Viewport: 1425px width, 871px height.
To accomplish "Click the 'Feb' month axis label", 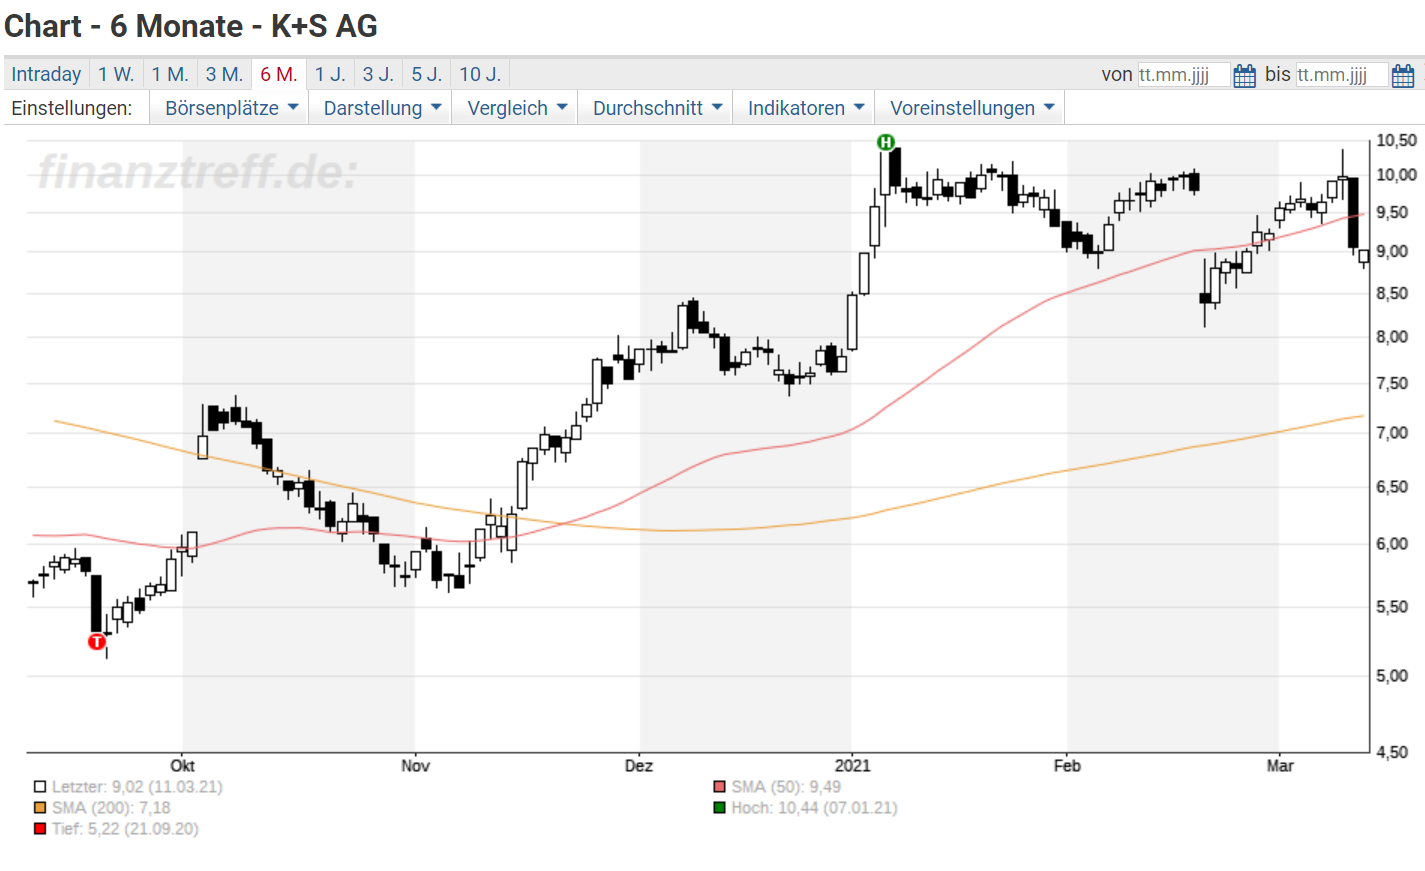I will (1067, 766).
